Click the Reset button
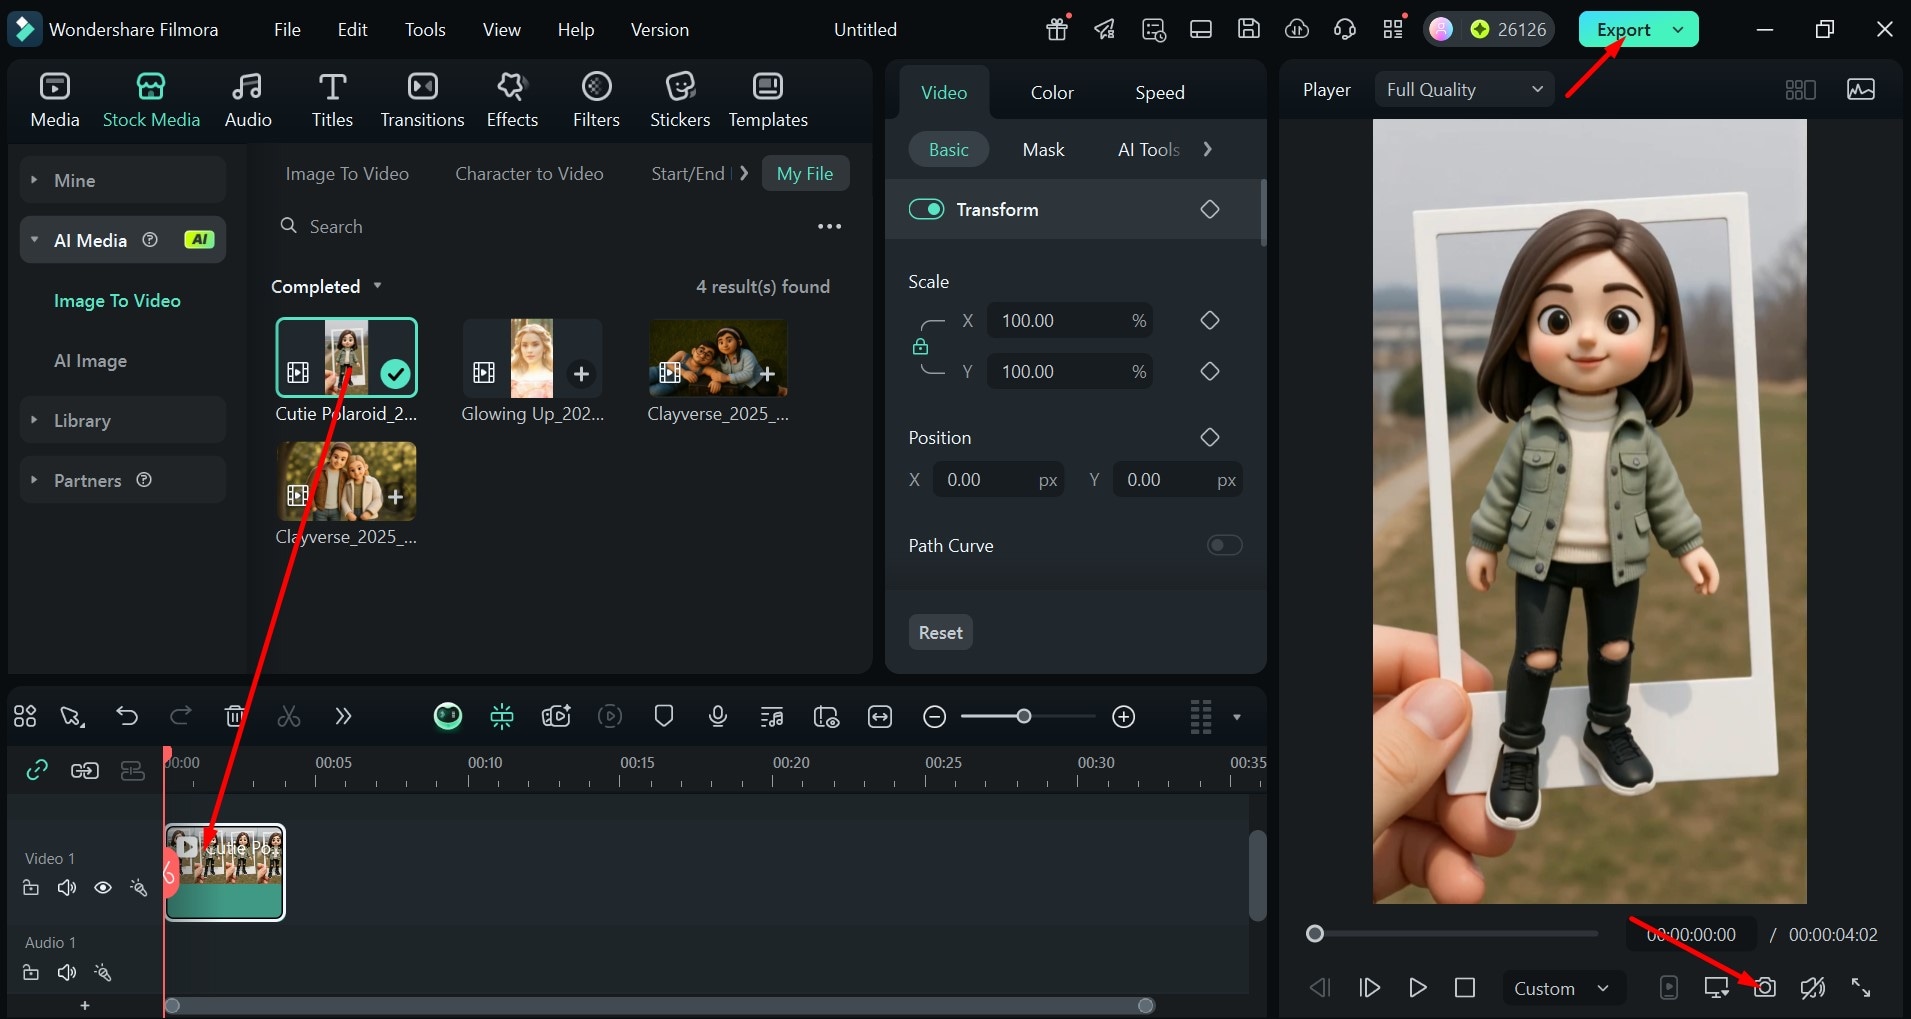The image size is (1911, 1019). [940, 632]
